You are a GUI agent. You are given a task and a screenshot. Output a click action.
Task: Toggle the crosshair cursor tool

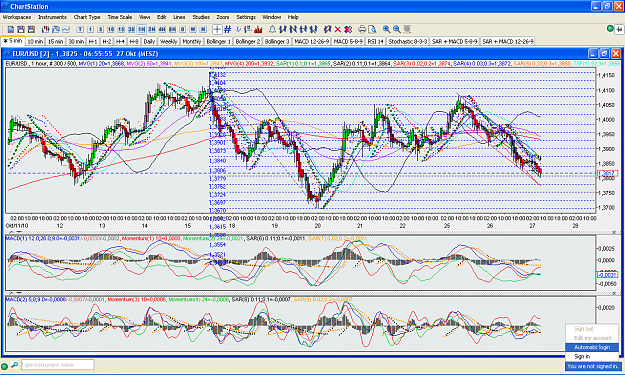(x=217, y=29)
